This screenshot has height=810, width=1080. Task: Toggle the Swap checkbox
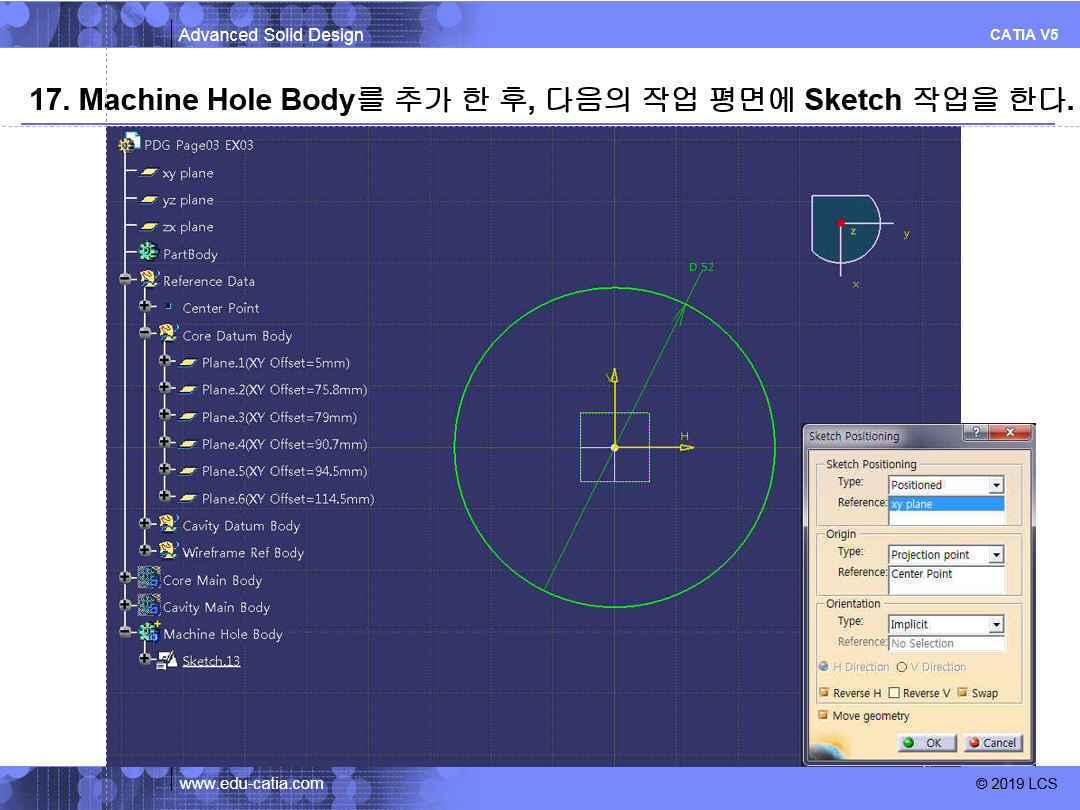tap(963, 693)
